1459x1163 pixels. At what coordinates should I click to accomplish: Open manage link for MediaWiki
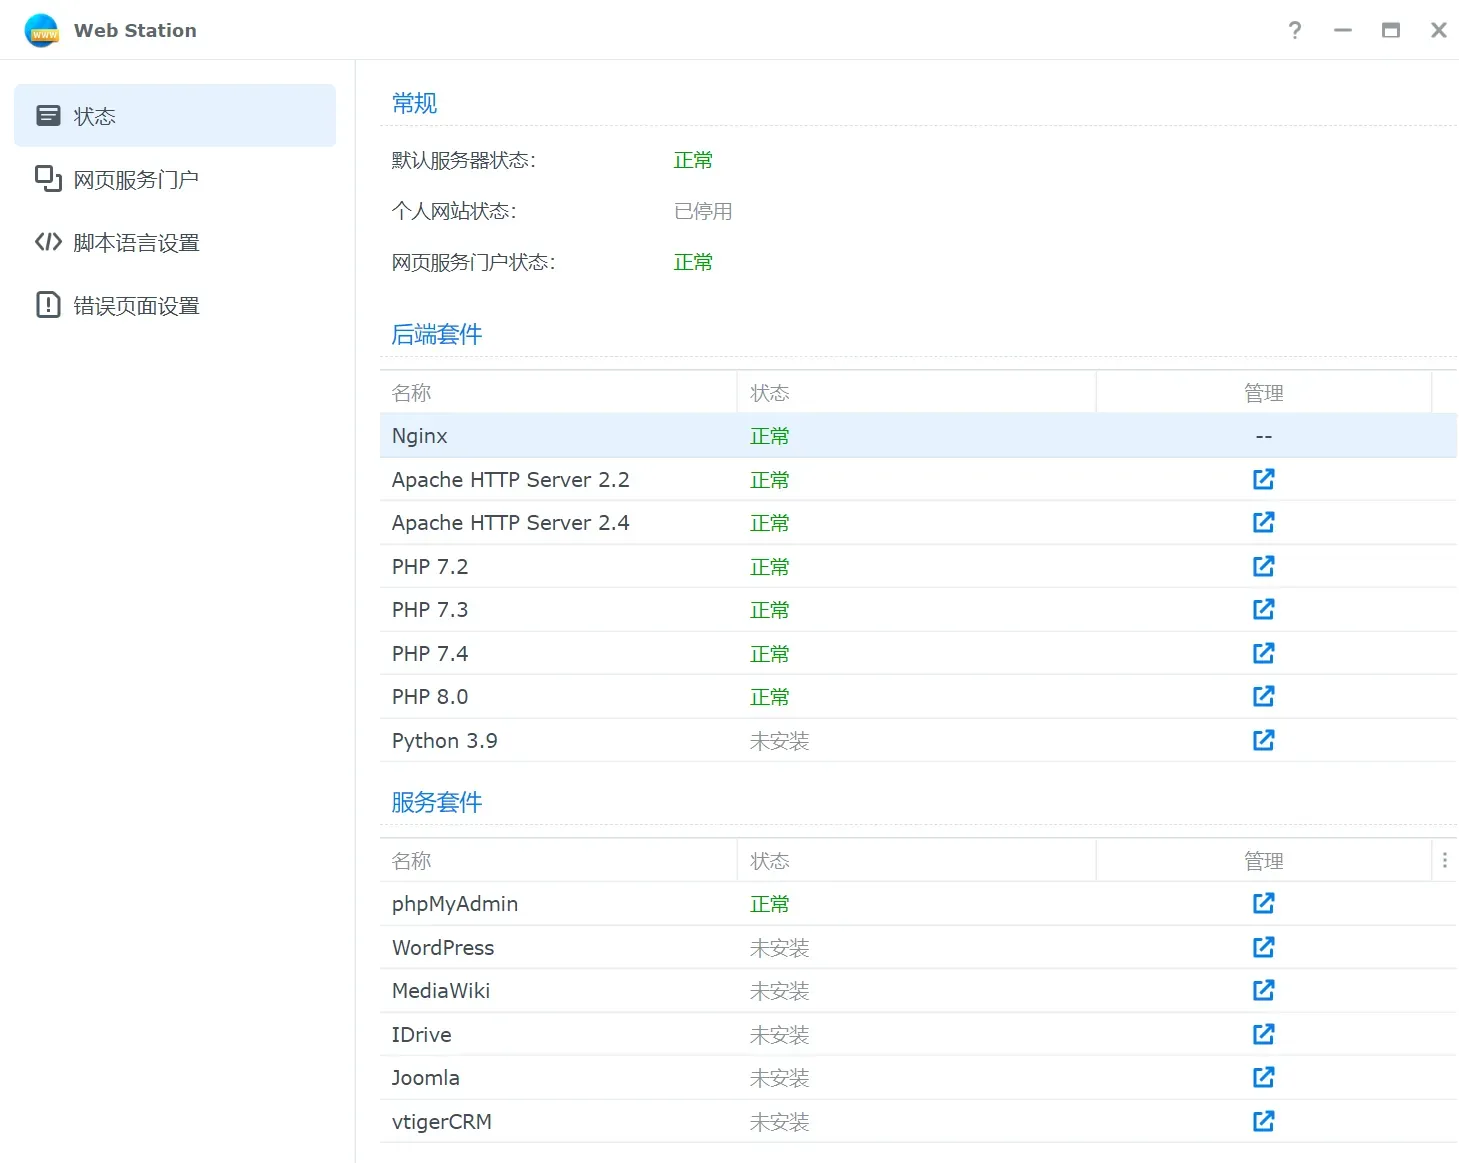point(1263,990)
